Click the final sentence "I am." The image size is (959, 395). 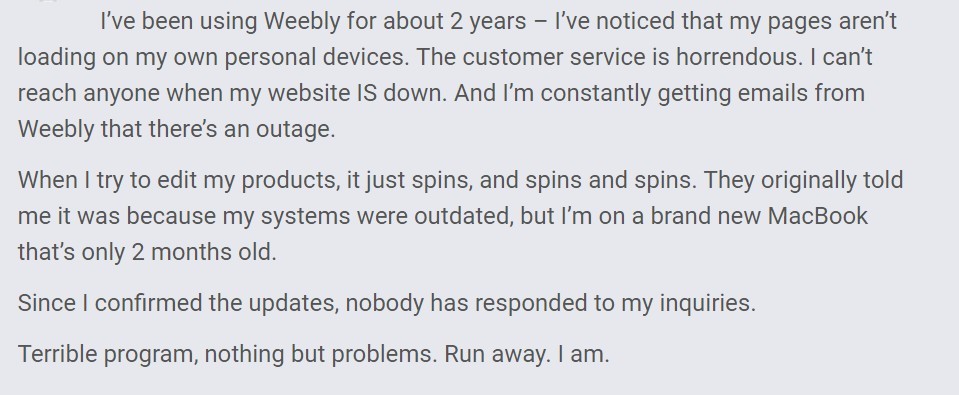tap(583, 354)
